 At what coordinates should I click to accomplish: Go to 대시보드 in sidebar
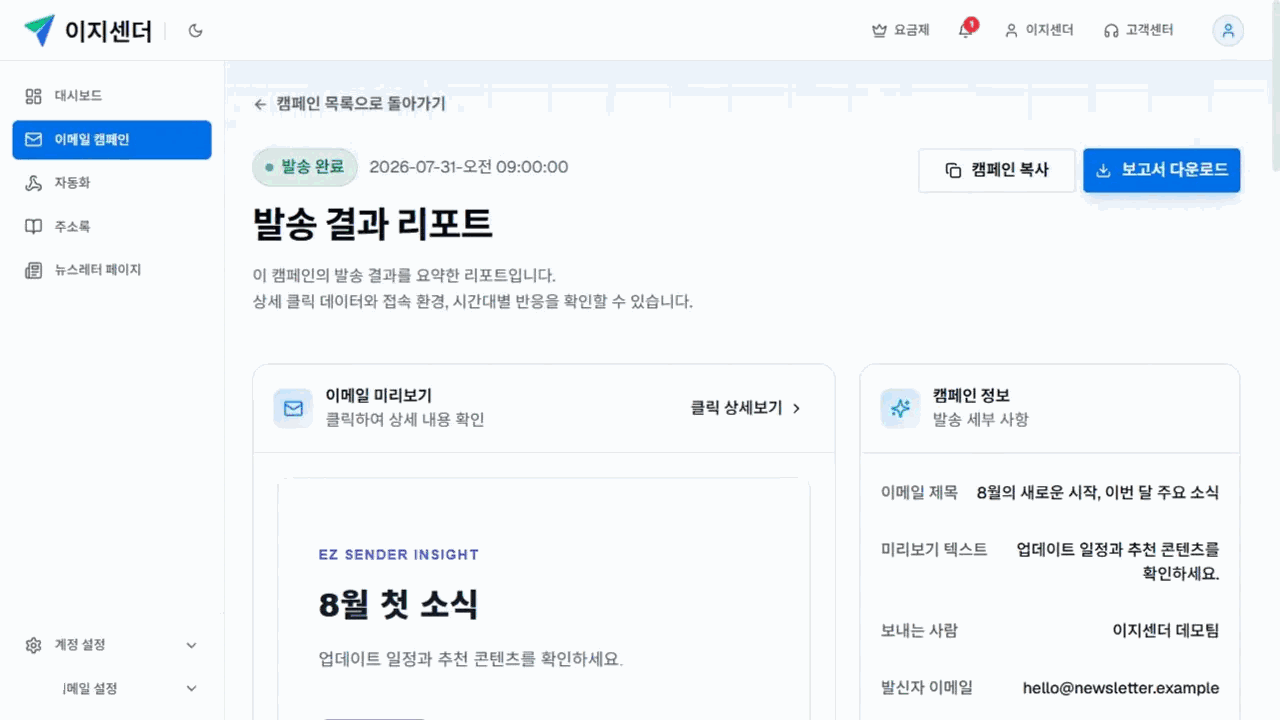(x=112, y=96)
